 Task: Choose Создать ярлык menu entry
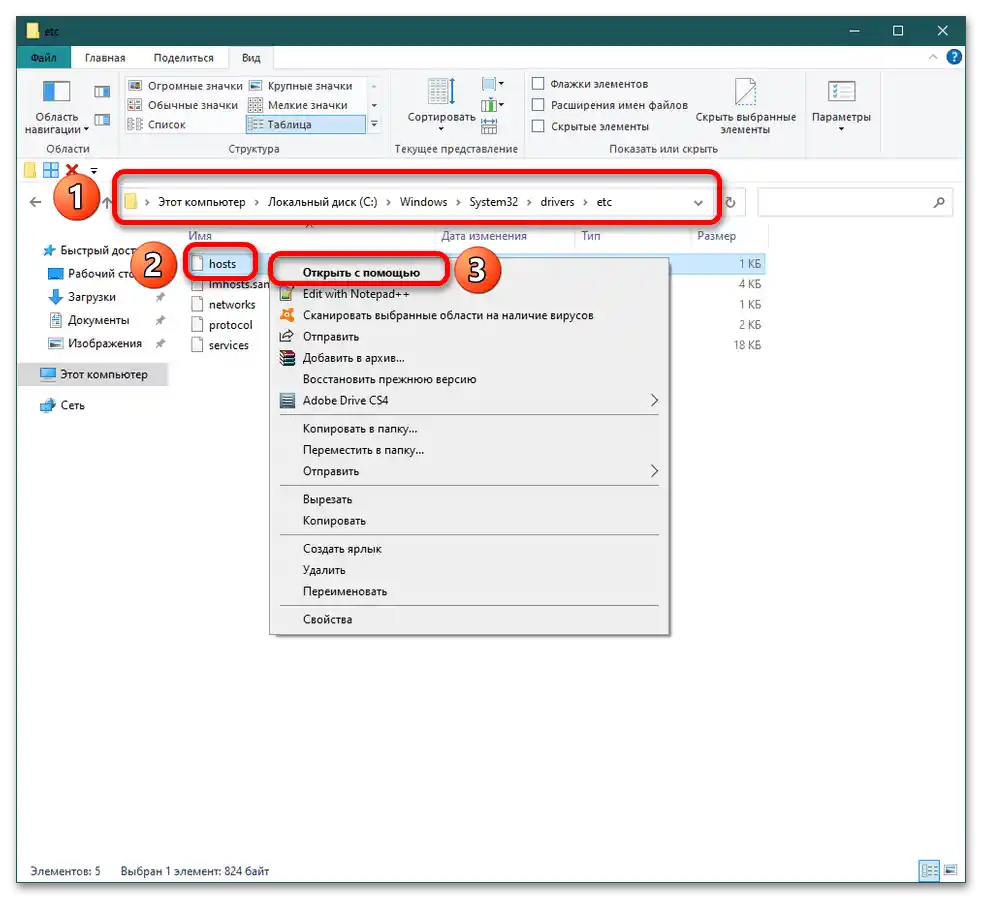(342, 549)
